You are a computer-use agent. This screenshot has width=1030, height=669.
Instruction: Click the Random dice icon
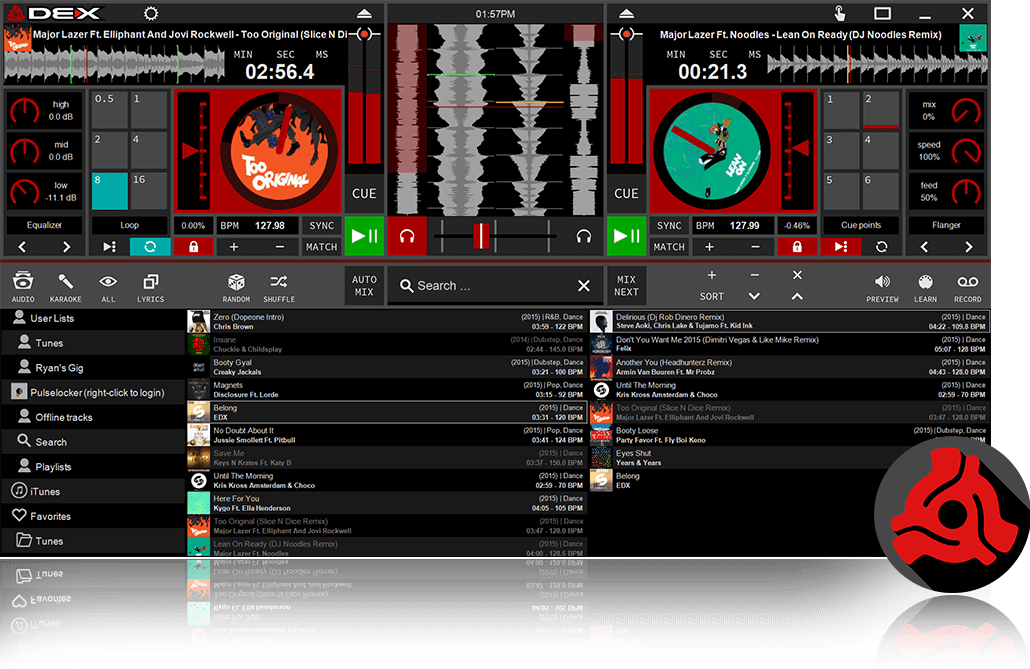click(236, 283)
